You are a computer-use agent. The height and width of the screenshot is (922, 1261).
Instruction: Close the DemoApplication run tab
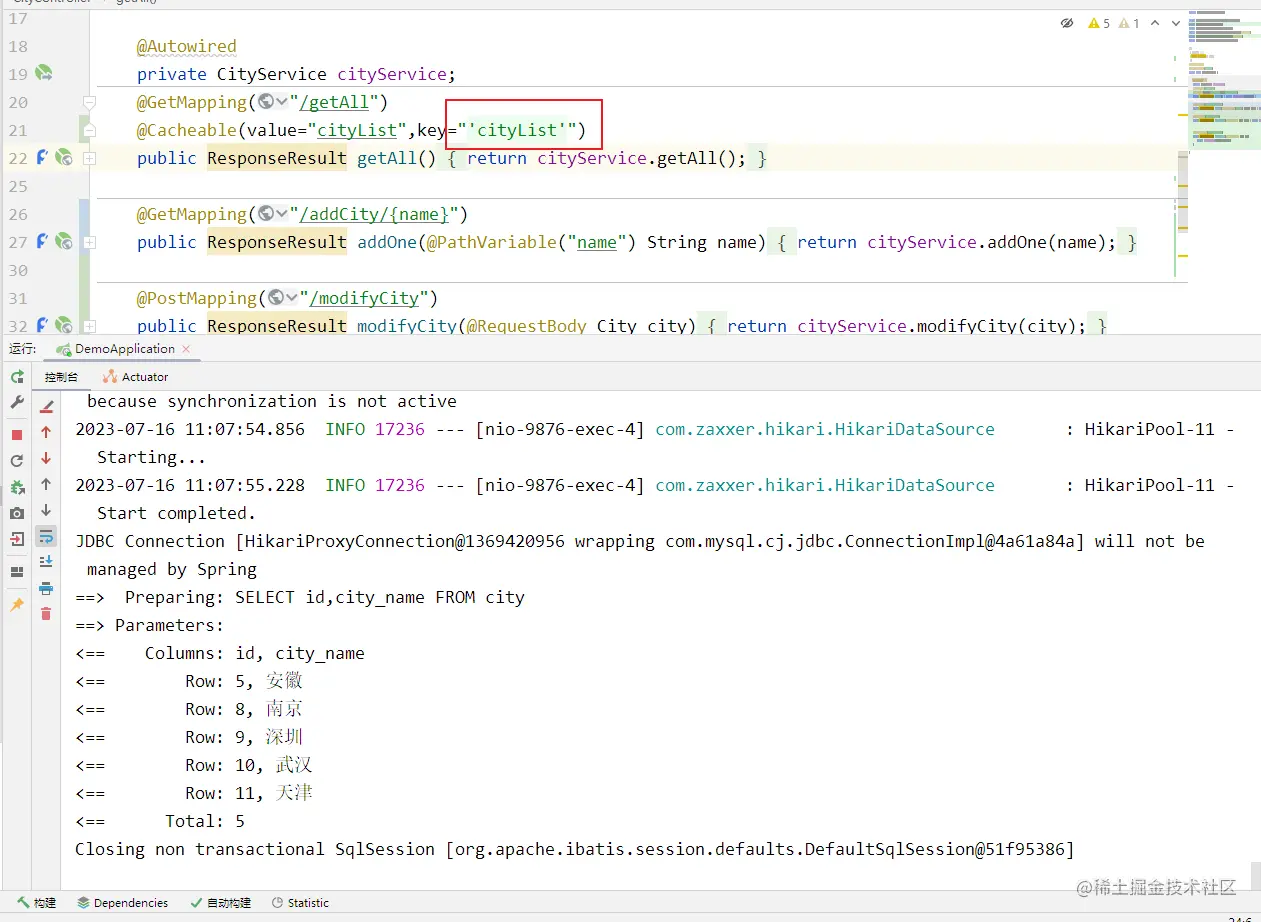pos(186,349)
